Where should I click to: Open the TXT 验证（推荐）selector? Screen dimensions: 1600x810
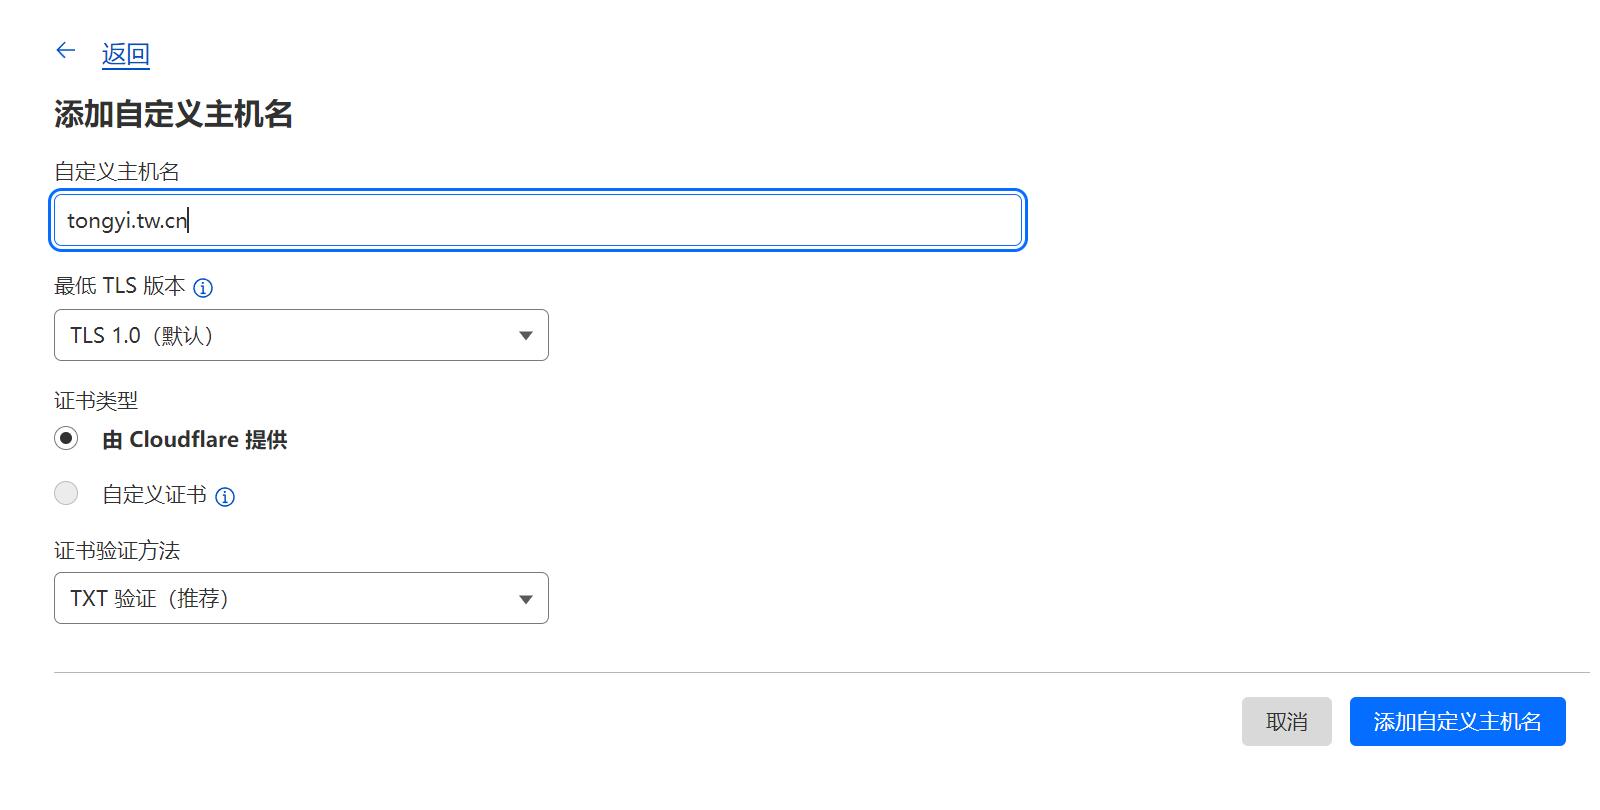300,598
